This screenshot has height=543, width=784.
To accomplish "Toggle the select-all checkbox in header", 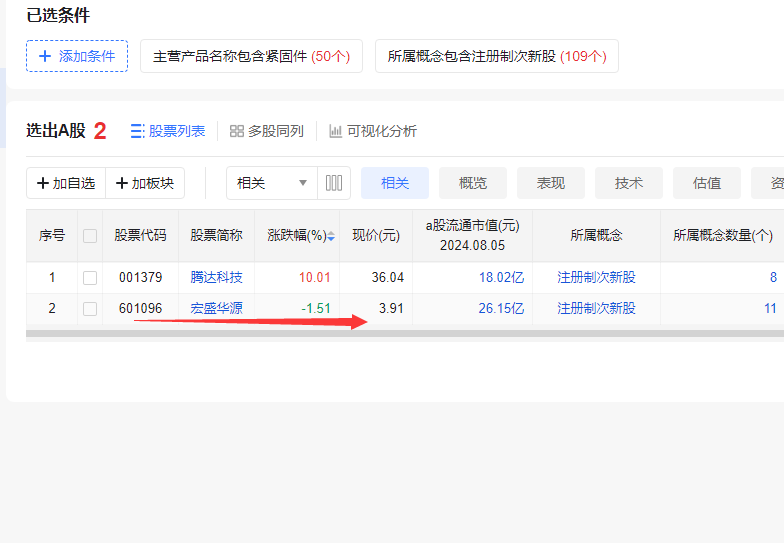I will (90, 236).
